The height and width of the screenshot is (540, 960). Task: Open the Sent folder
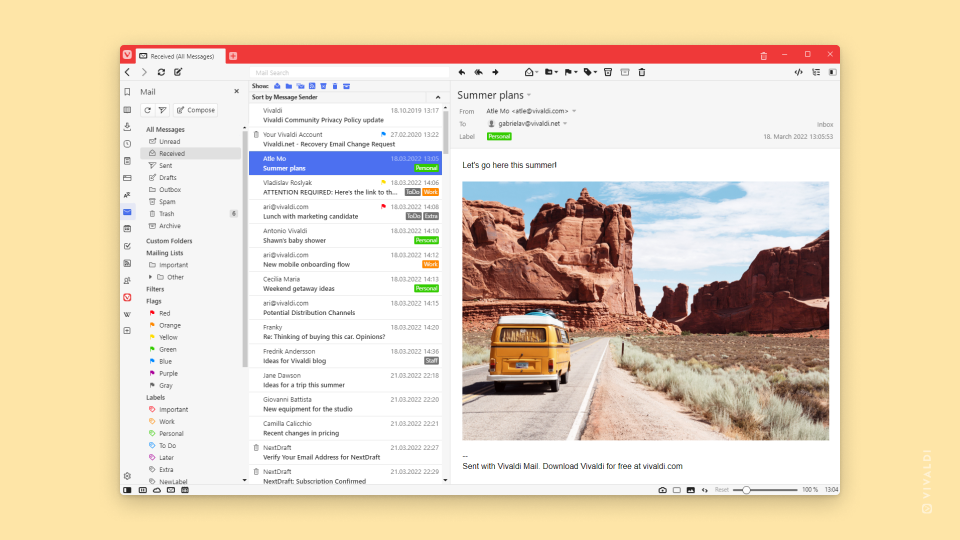[165, 165]
